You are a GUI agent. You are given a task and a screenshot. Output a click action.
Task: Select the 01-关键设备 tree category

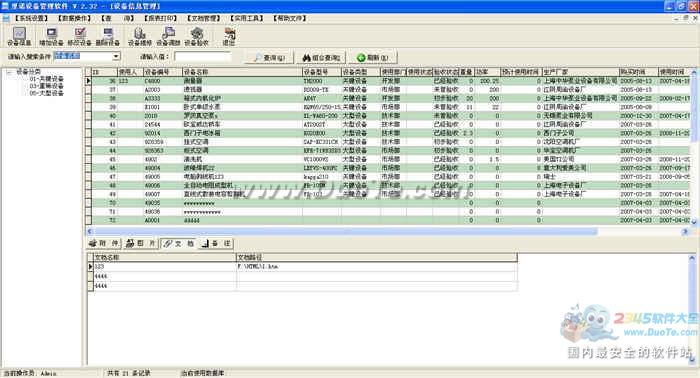tap(46, 79)
